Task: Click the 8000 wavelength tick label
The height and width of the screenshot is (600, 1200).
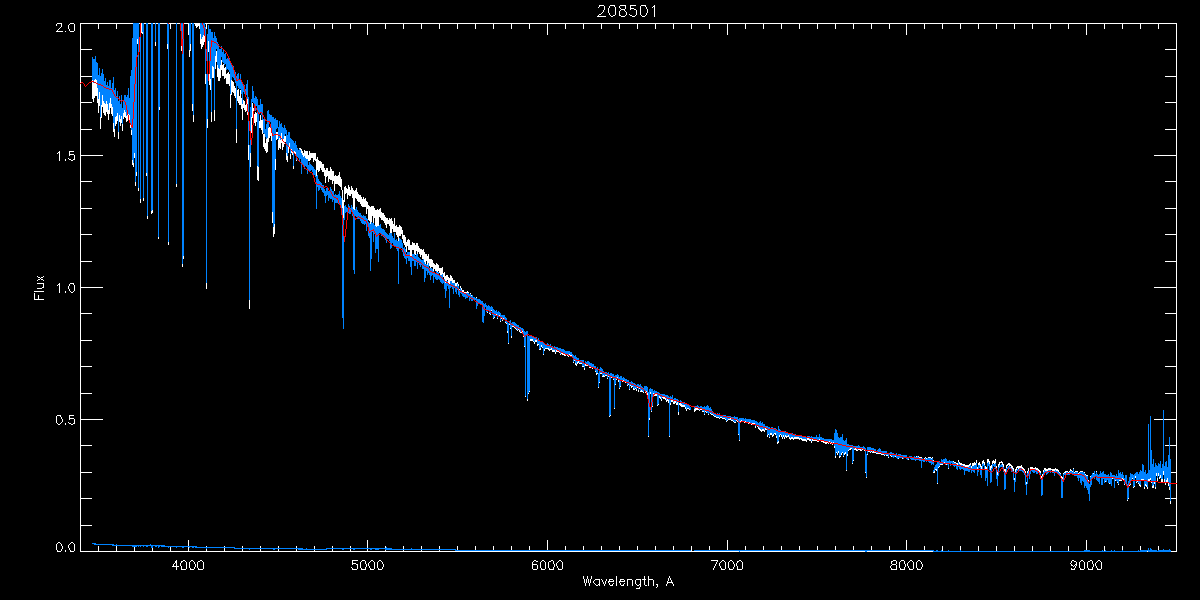Action: point(906,565)
